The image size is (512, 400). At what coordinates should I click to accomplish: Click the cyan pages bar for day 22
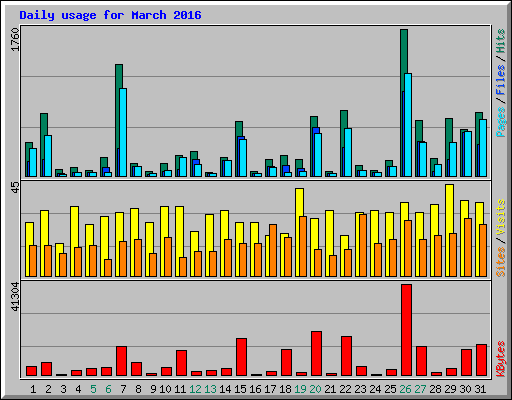click(x=348, y=152)
